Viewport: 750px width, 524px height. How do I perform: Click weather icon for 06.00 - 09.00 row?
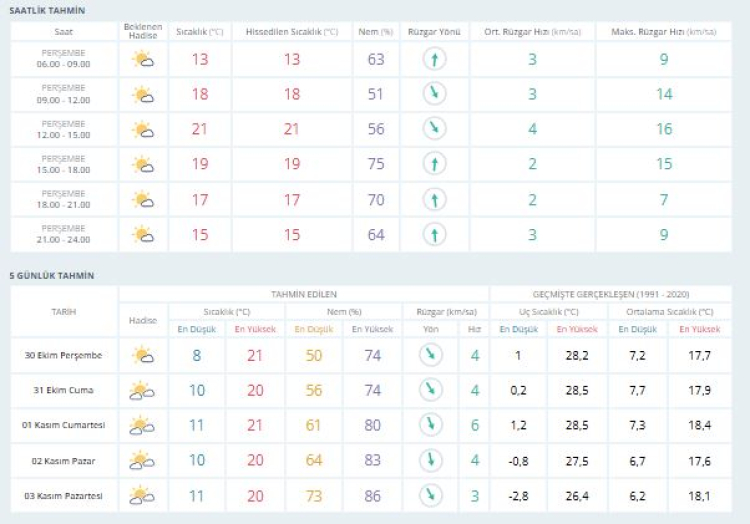pyautogui.click(x=143, y=59)
